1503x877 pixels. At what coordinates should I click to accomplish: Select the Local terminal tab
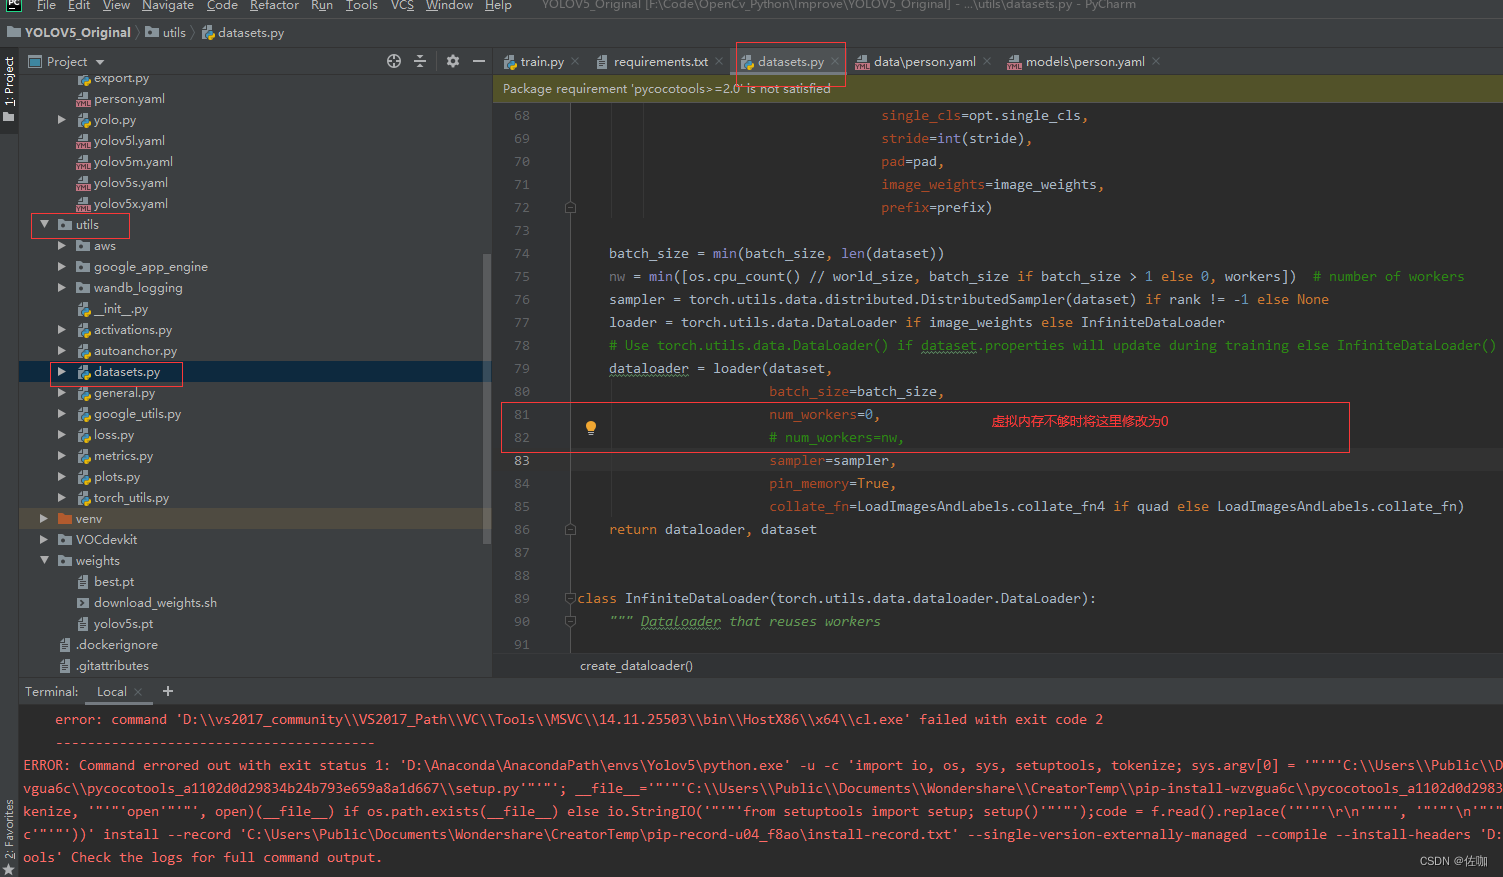[111, 692]
